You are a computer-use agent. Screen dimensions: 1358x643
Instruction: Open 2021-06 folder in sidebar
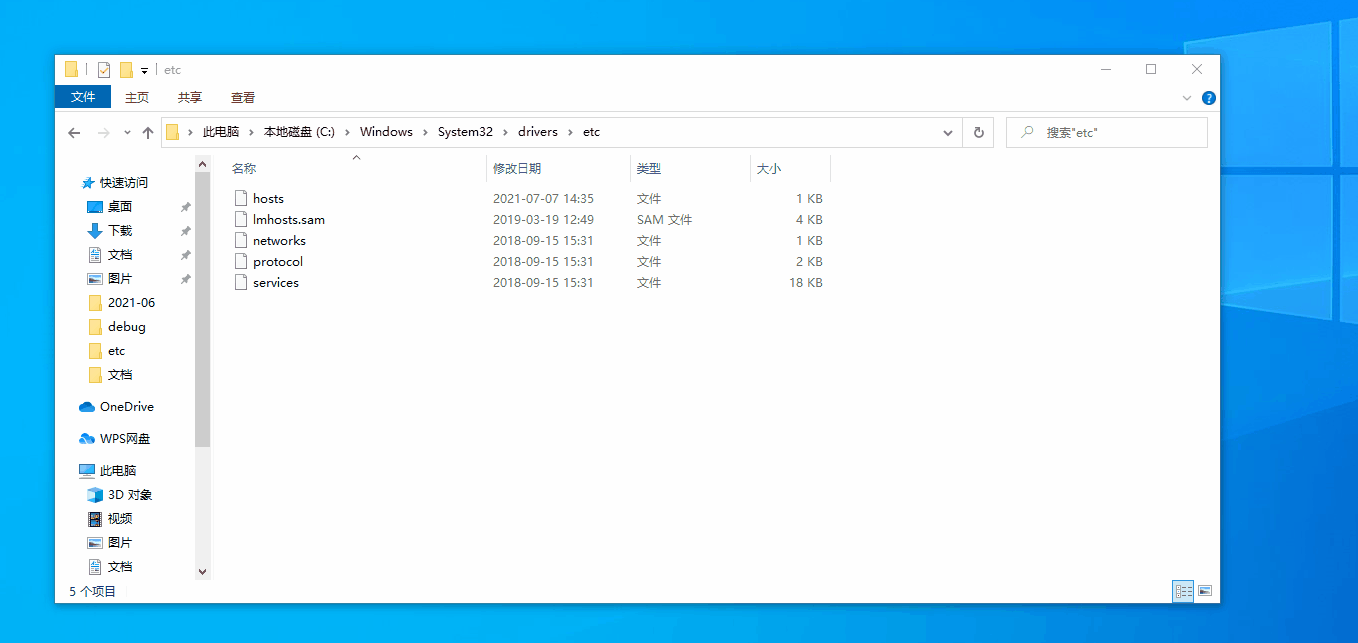click(x=131, y=302)
